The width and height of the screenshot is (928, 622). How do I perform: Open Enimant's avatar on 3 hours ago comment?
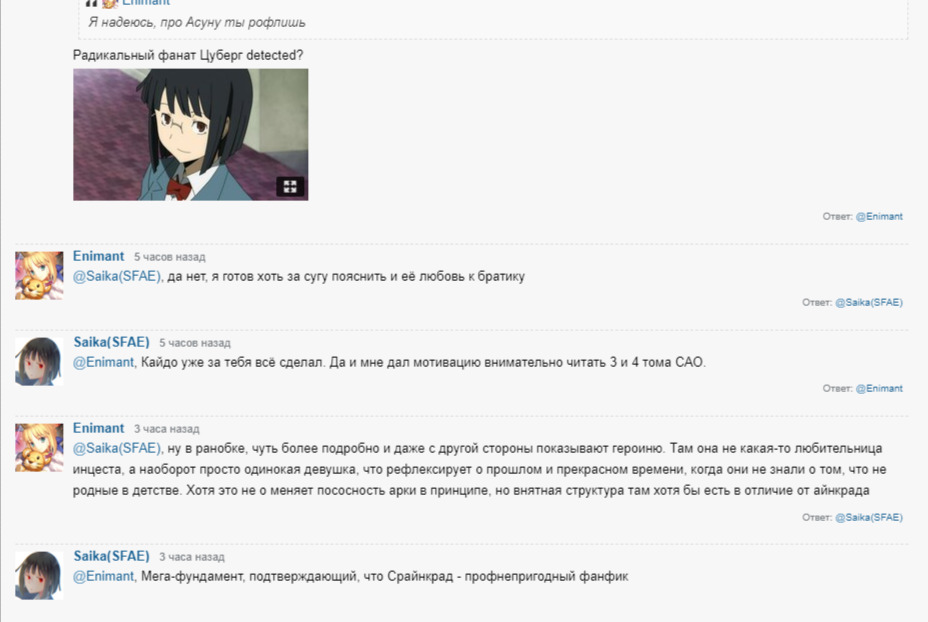coord(39,447)
